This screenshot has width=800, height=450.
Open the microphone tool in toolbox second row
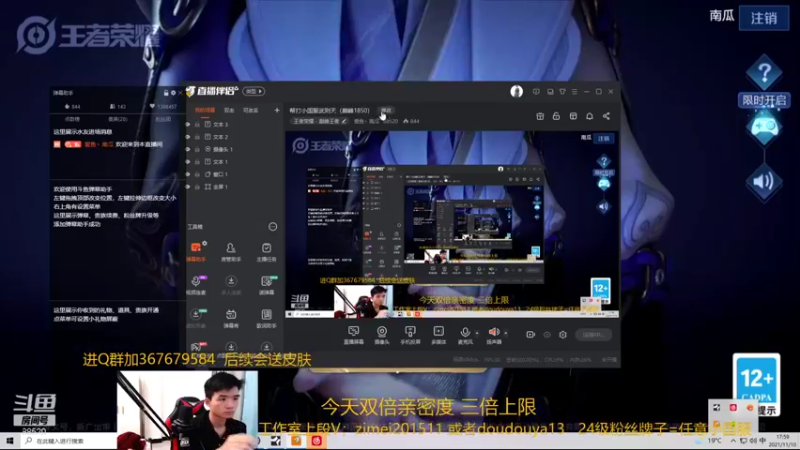[x=196, y=285]
